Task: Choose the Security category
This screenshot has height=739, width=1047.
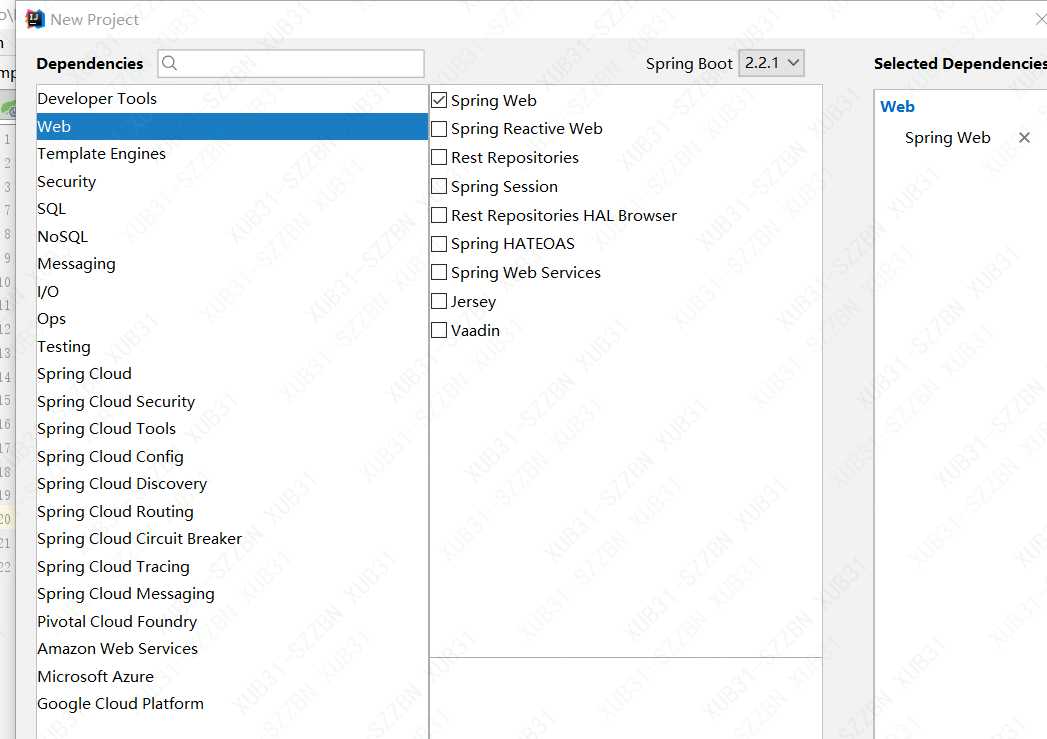Action: coord(232,182)
